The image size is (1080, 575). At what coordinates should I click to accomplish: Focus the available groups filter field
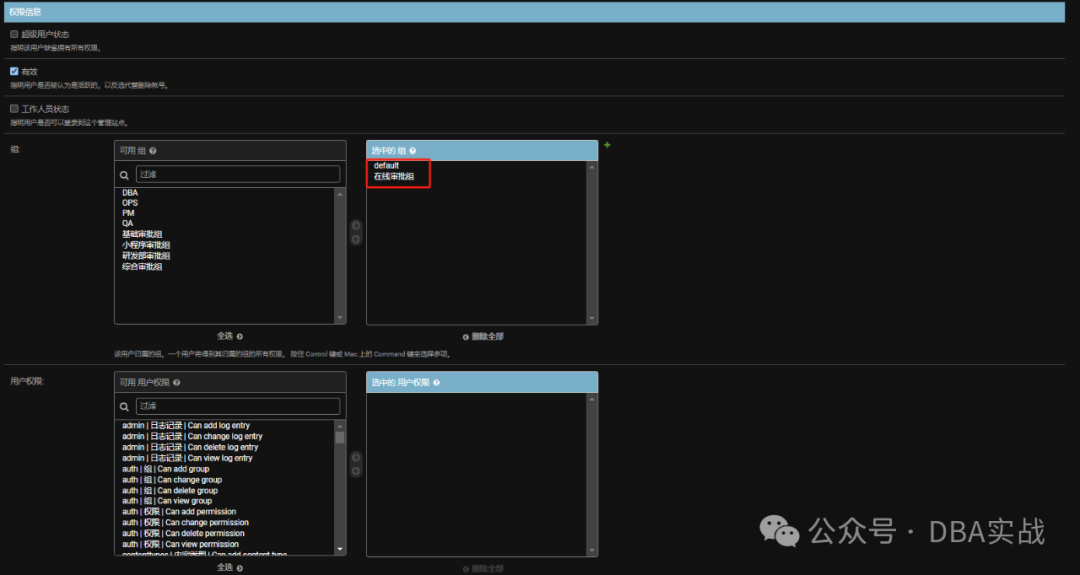[x=238, y=174]
